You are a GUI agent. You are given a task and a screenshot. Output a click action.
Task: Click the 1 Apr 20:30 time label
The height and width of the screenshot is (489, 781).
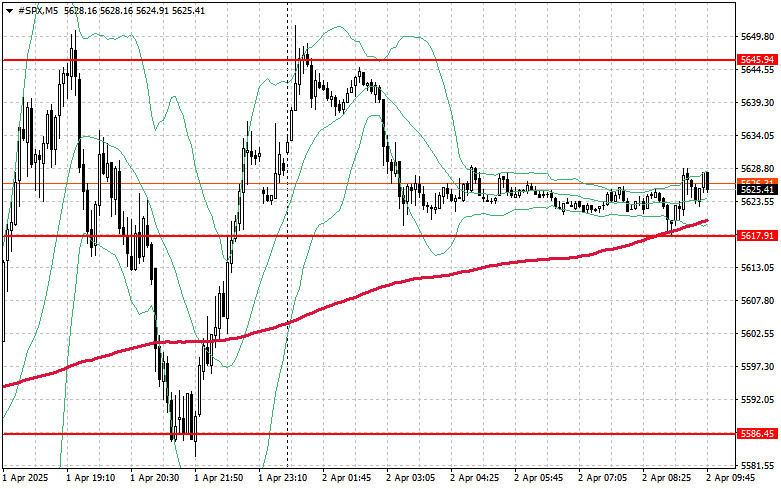pos(154,478)
